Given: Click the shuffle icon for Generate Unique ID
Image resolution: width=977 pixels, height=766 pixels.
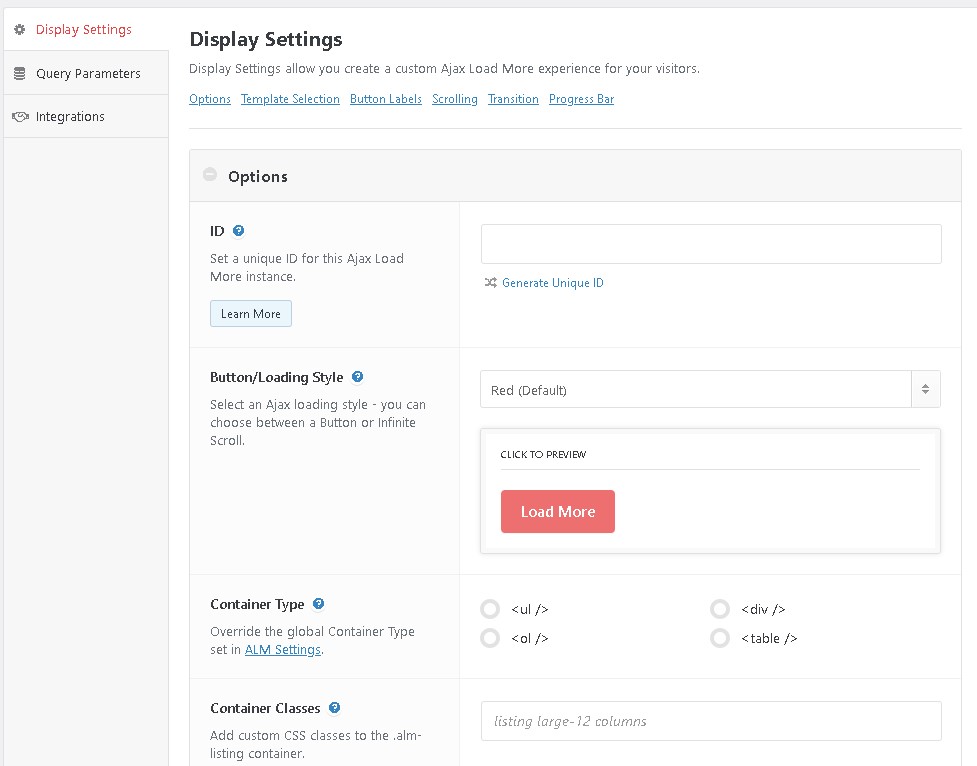Looking at the screenshot, I should pos(490,283).
